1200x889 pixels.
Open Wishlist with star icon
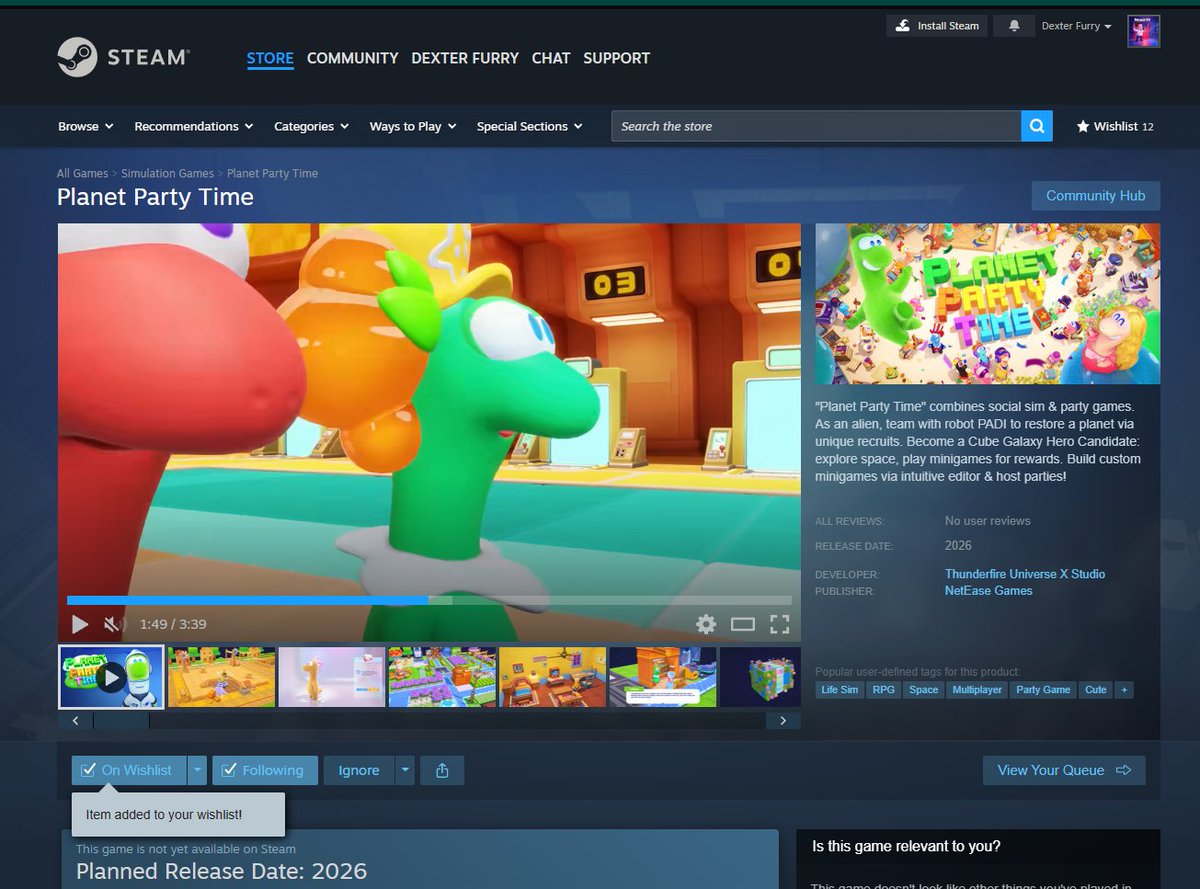[x=1115, y=126]
